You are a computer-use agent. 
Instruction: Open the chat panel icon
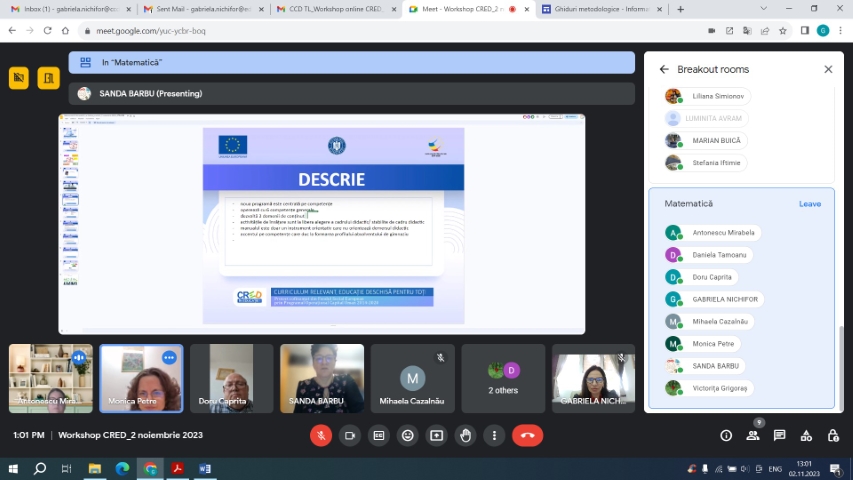[780, 435]
